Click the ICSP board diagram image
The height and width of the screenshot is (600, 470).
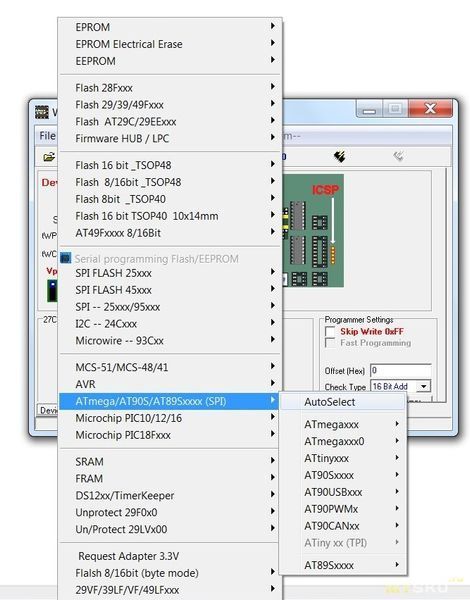pyautogui.click(x=313, y=231)
